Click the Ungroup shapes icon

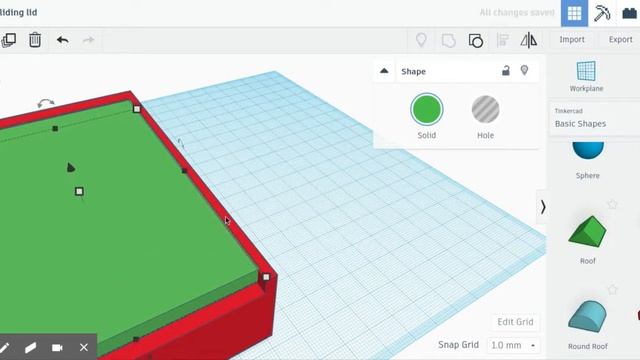pos(476,40)
